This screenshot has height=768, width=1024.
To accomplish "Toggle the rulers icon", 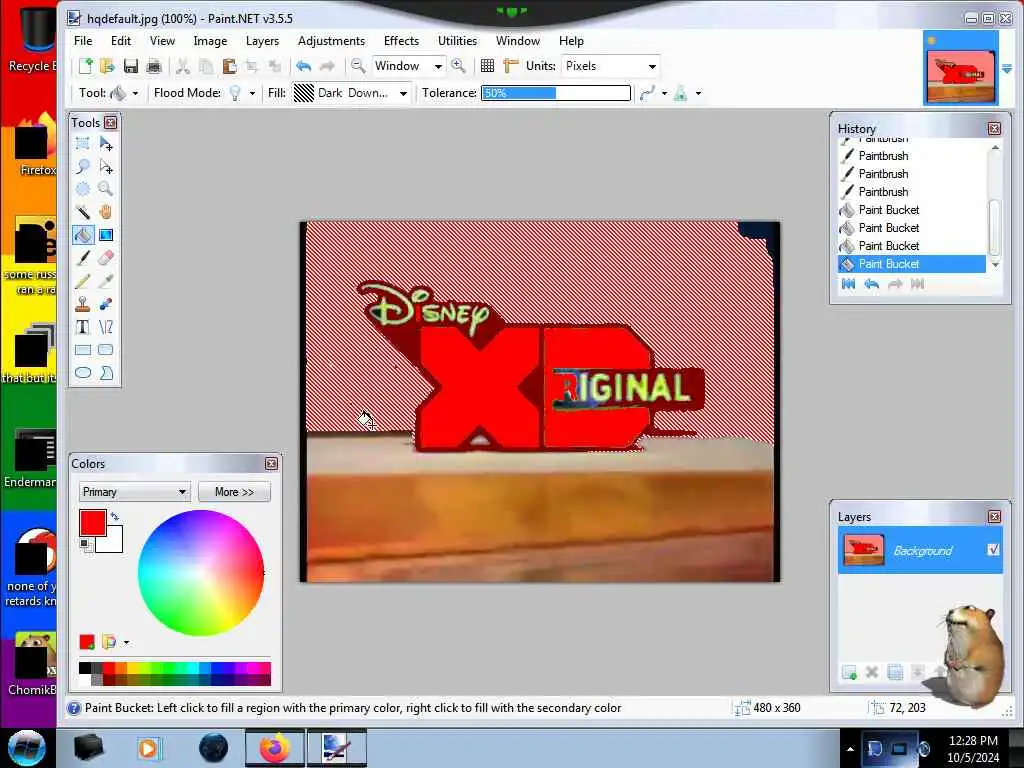I will (x=511, y=66).
